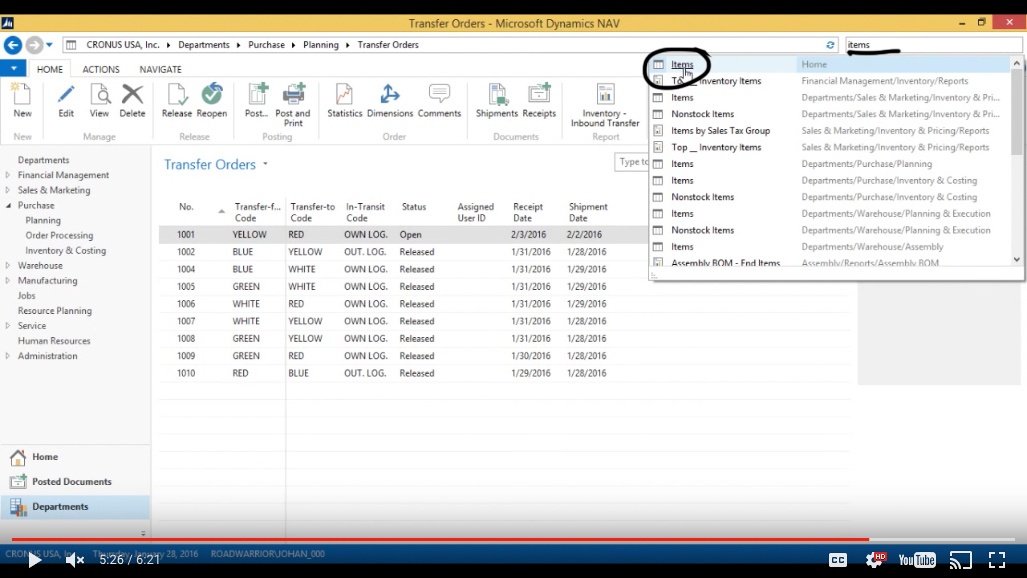1027x578 pixels.
Task: Expand the Financial Management tree node
Action: [x=8, y=175]
